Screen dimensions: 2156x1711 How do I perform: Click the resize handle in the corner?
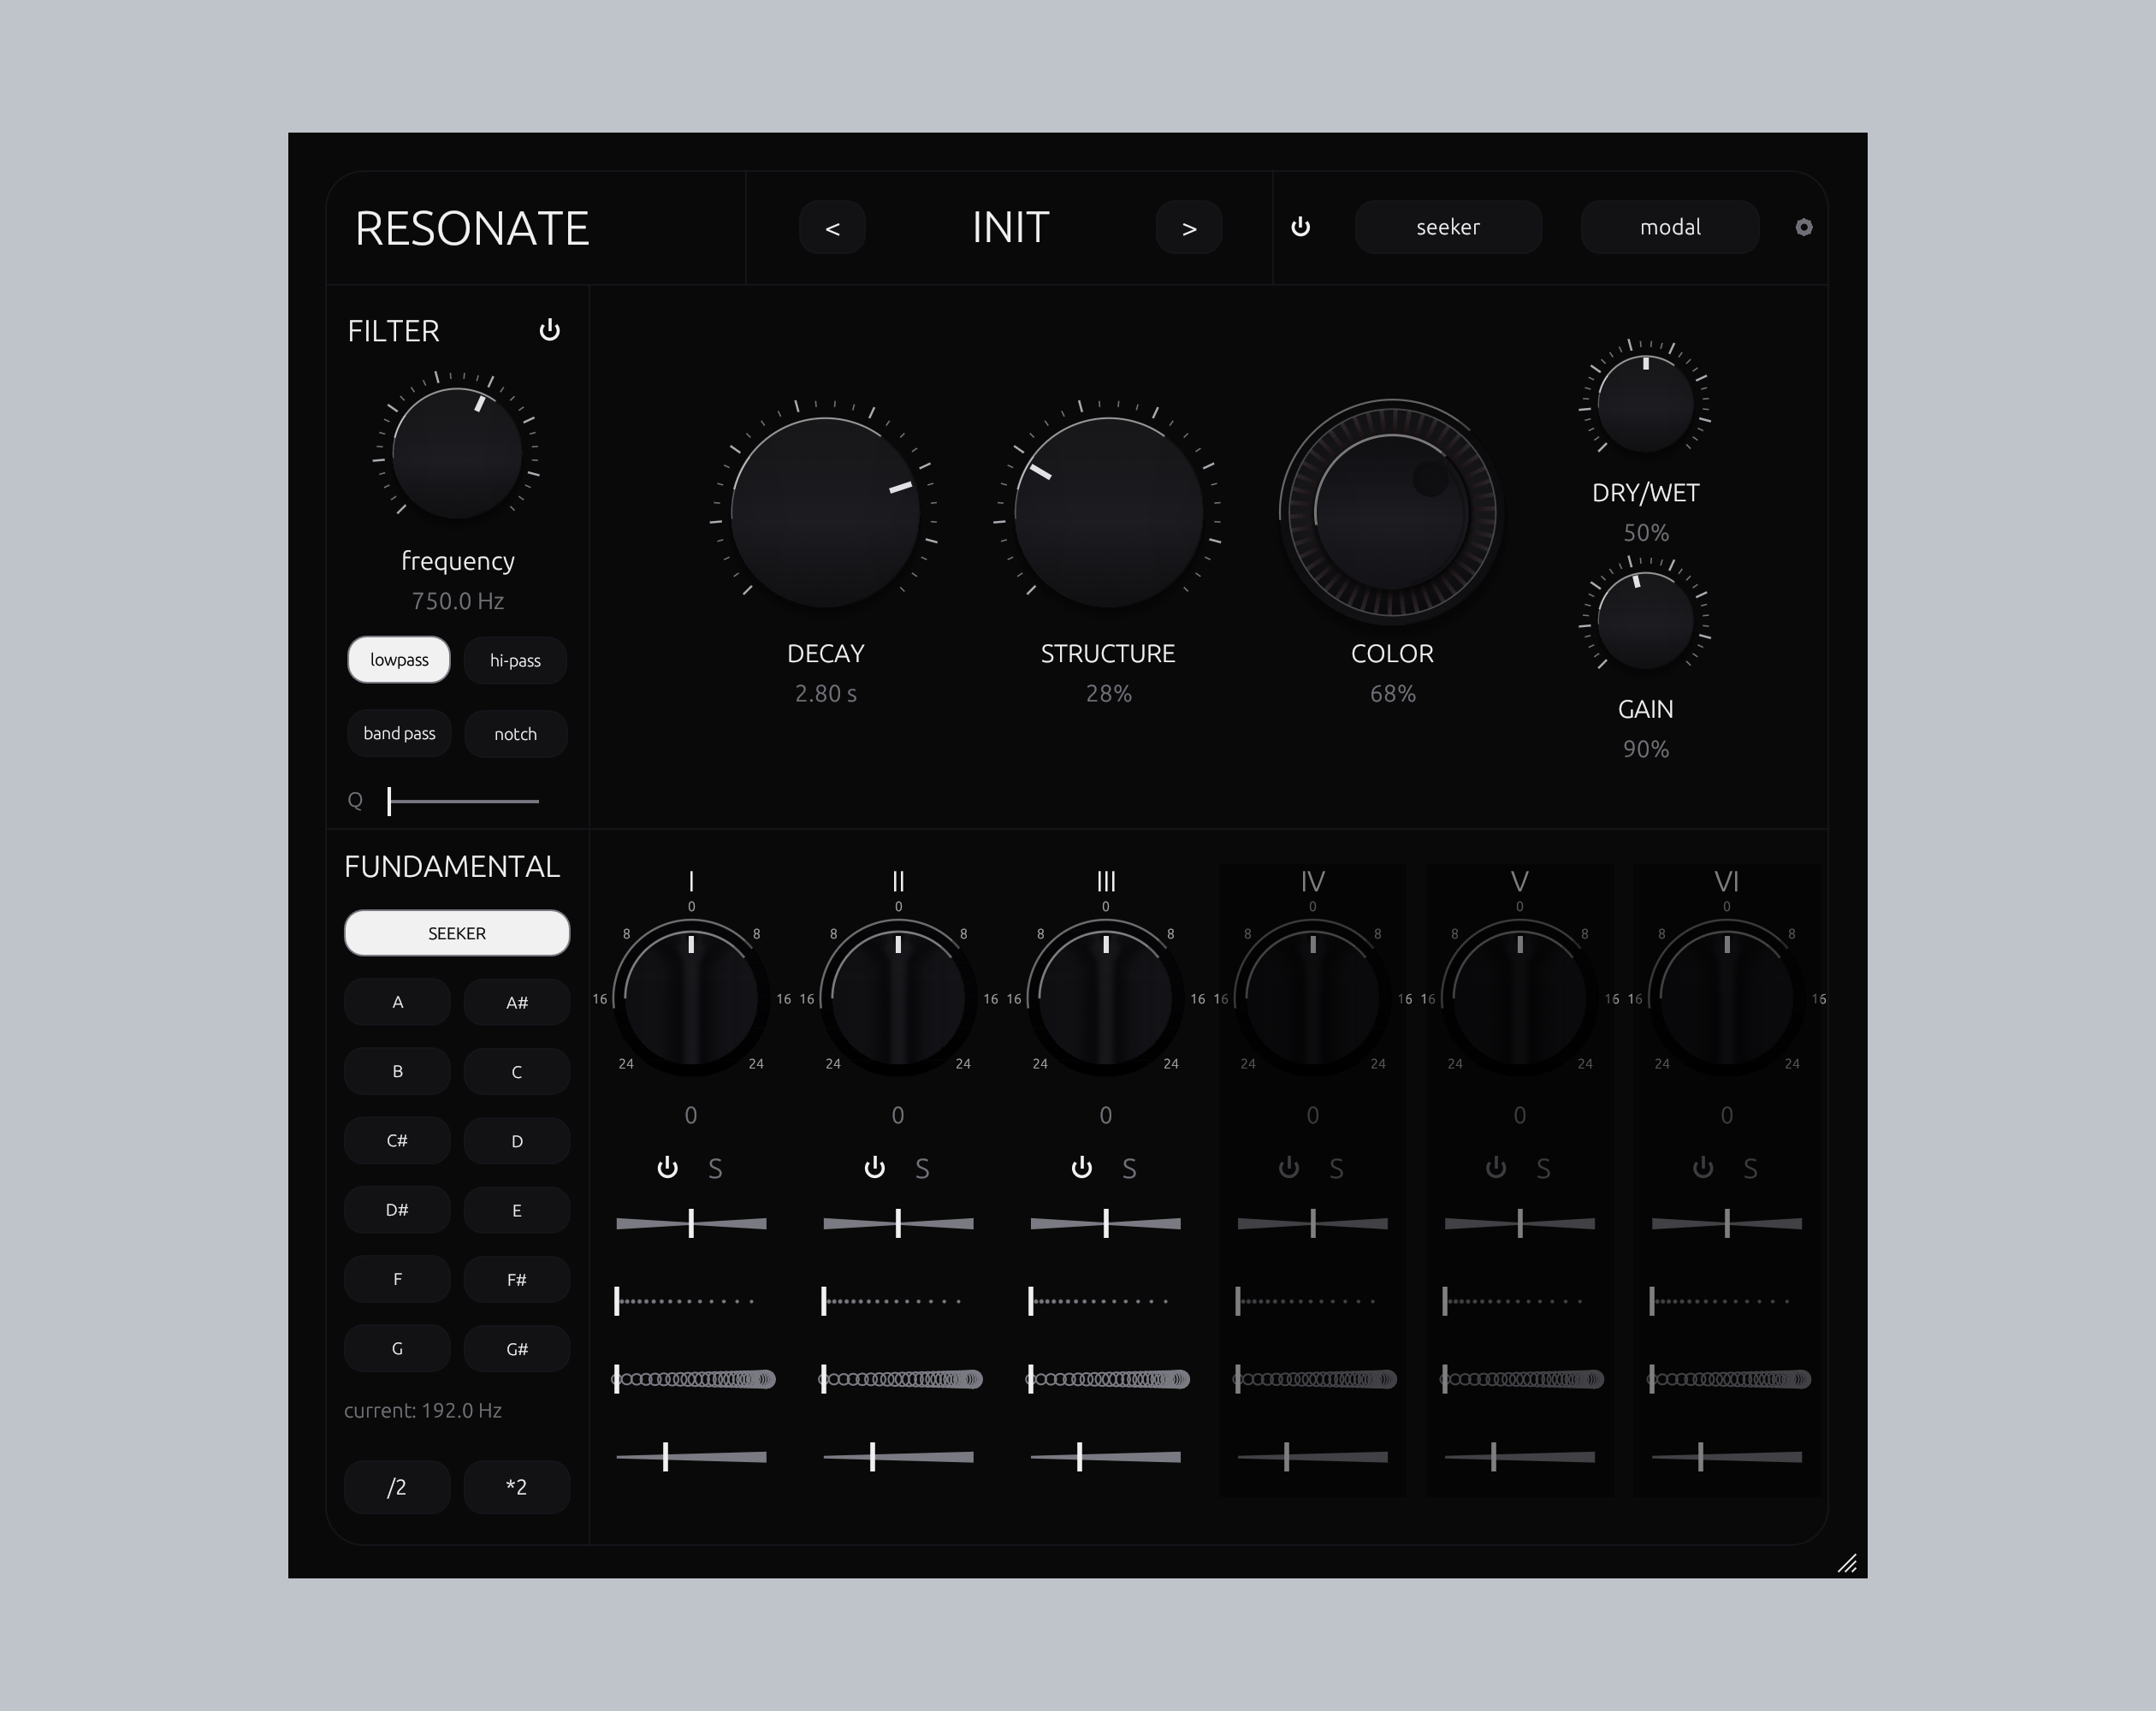coord(1847,1564)
